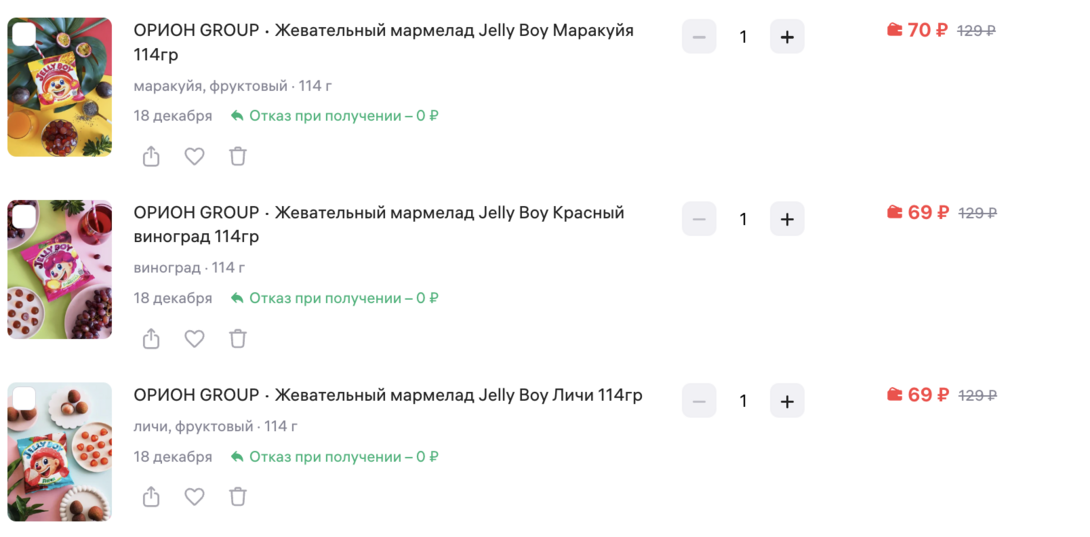Delete Jelly Boy Маракуйя from cart

click(x=237, y=156)
